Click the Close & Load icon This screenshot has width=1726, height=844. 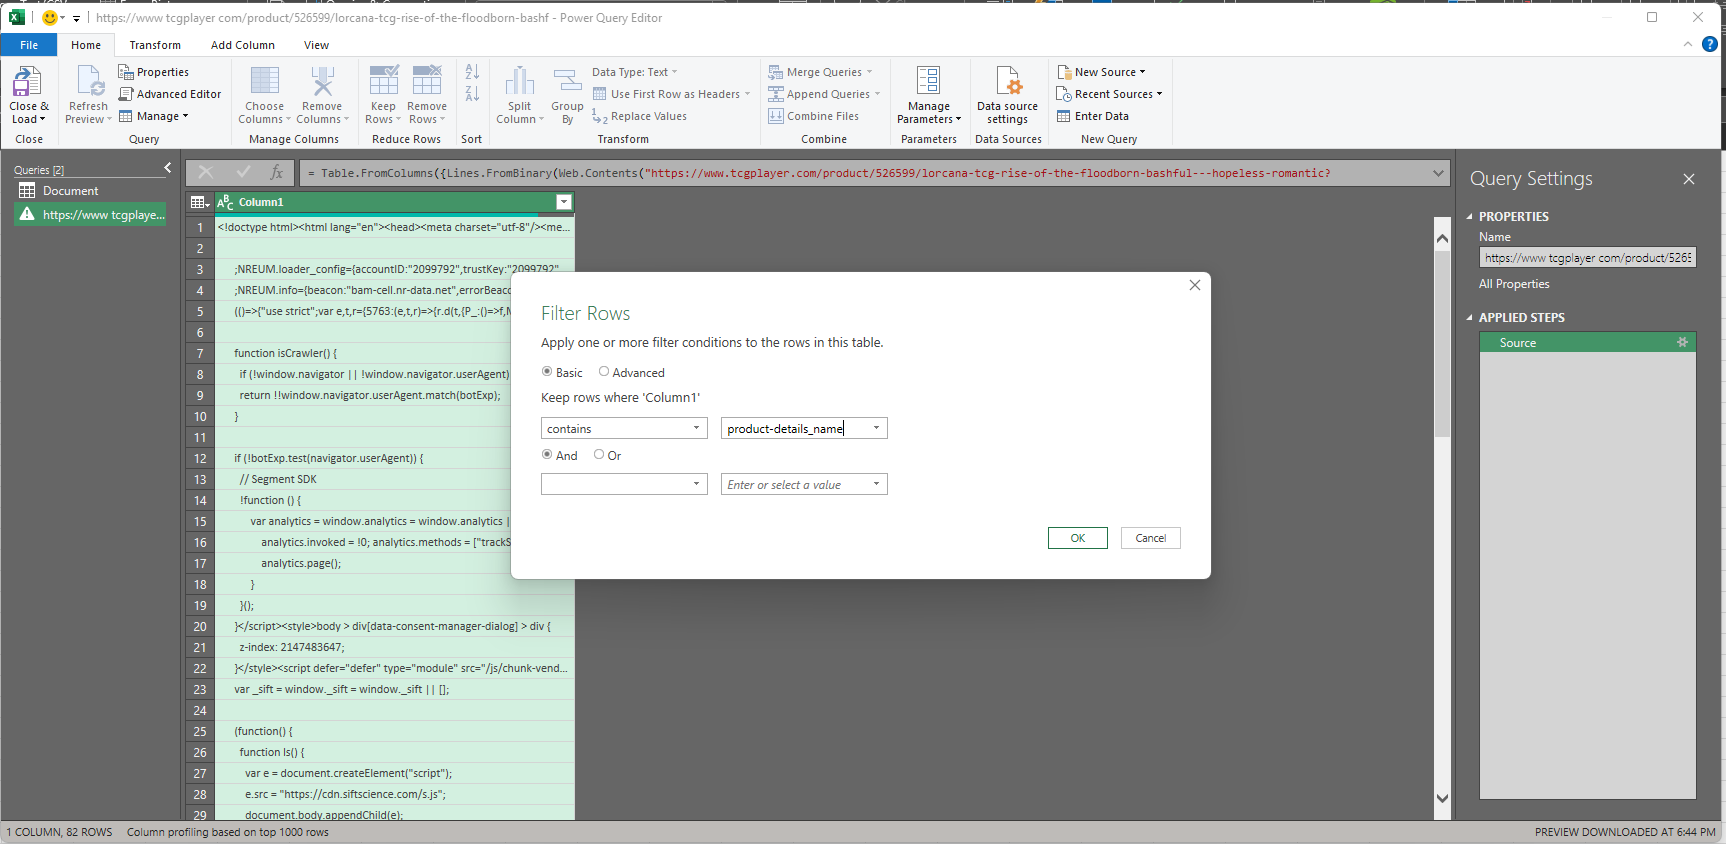click(28, 82)
